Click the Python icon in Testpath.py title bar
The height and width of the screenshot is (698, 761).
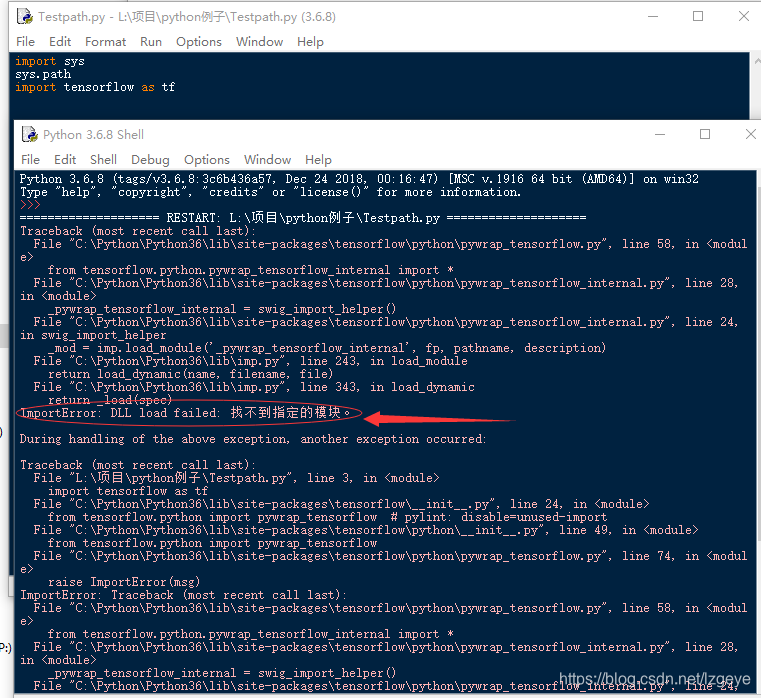pyautogui.click(x=25, y=17)
